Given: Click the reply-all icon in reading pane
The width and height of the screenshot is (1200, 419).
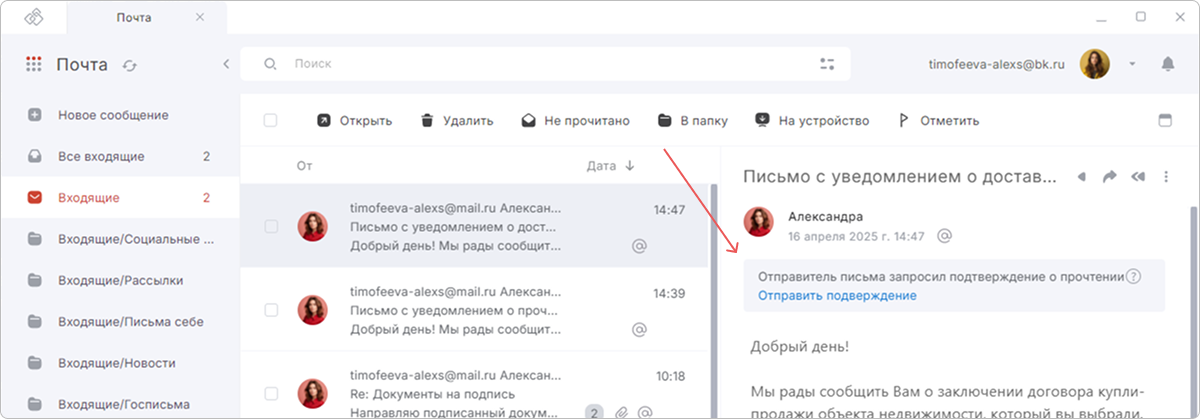Looking at the screenshot, I should (x=1138, y=177).
